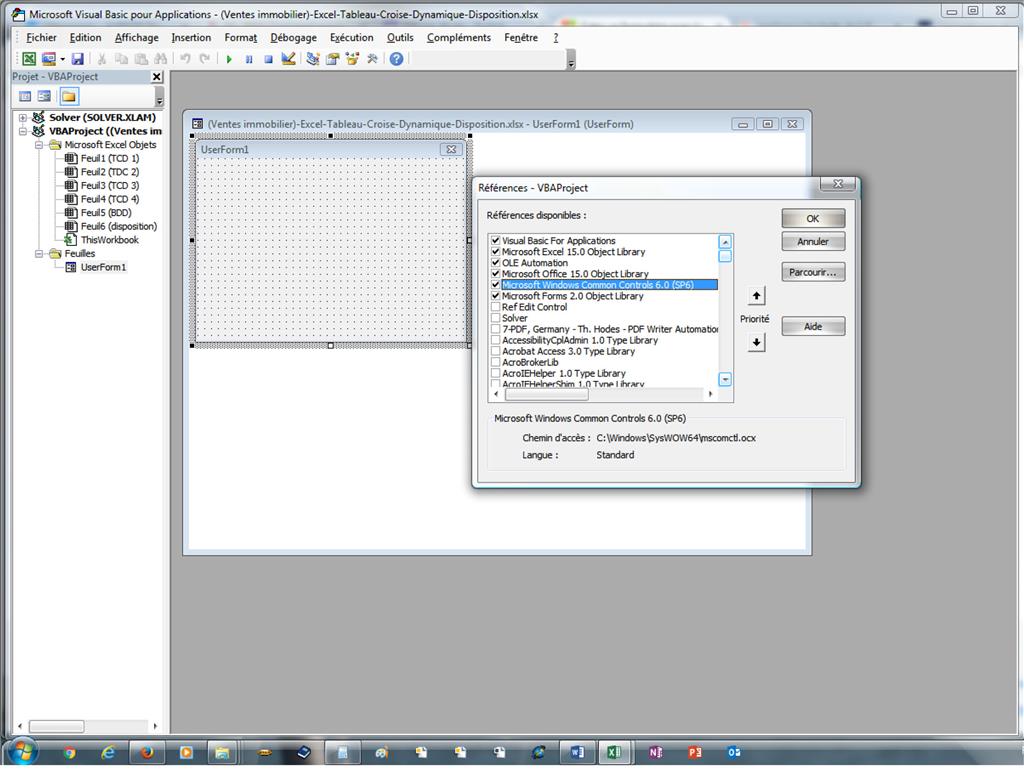
Task: Collapse the VBAProject tree node
Action: coord(23,131)
